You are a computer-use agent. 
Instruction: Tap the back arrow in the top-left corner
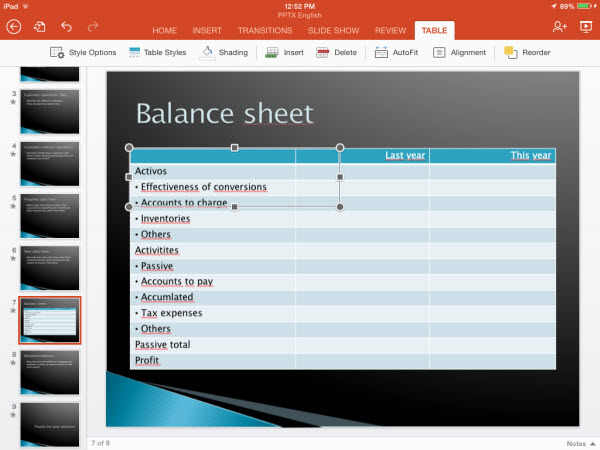[13, 27]
